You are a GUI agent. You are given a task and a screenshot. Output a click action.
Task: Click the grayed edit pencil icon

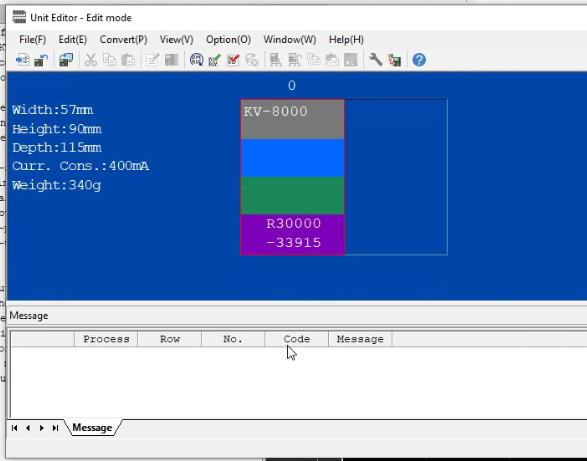pos(152,60)
